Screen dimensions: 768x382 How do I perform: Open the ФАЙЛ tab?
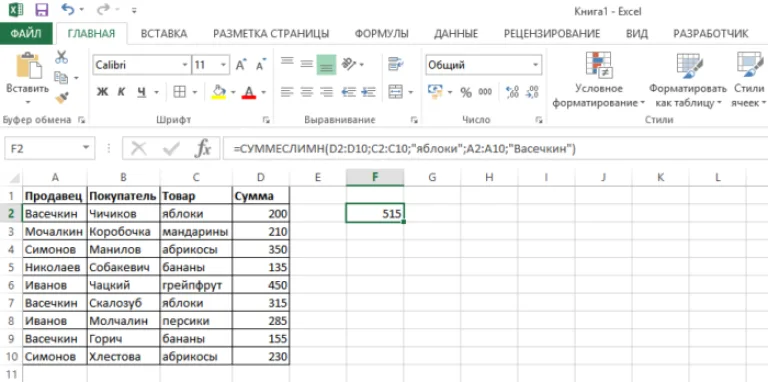[26, 33]
